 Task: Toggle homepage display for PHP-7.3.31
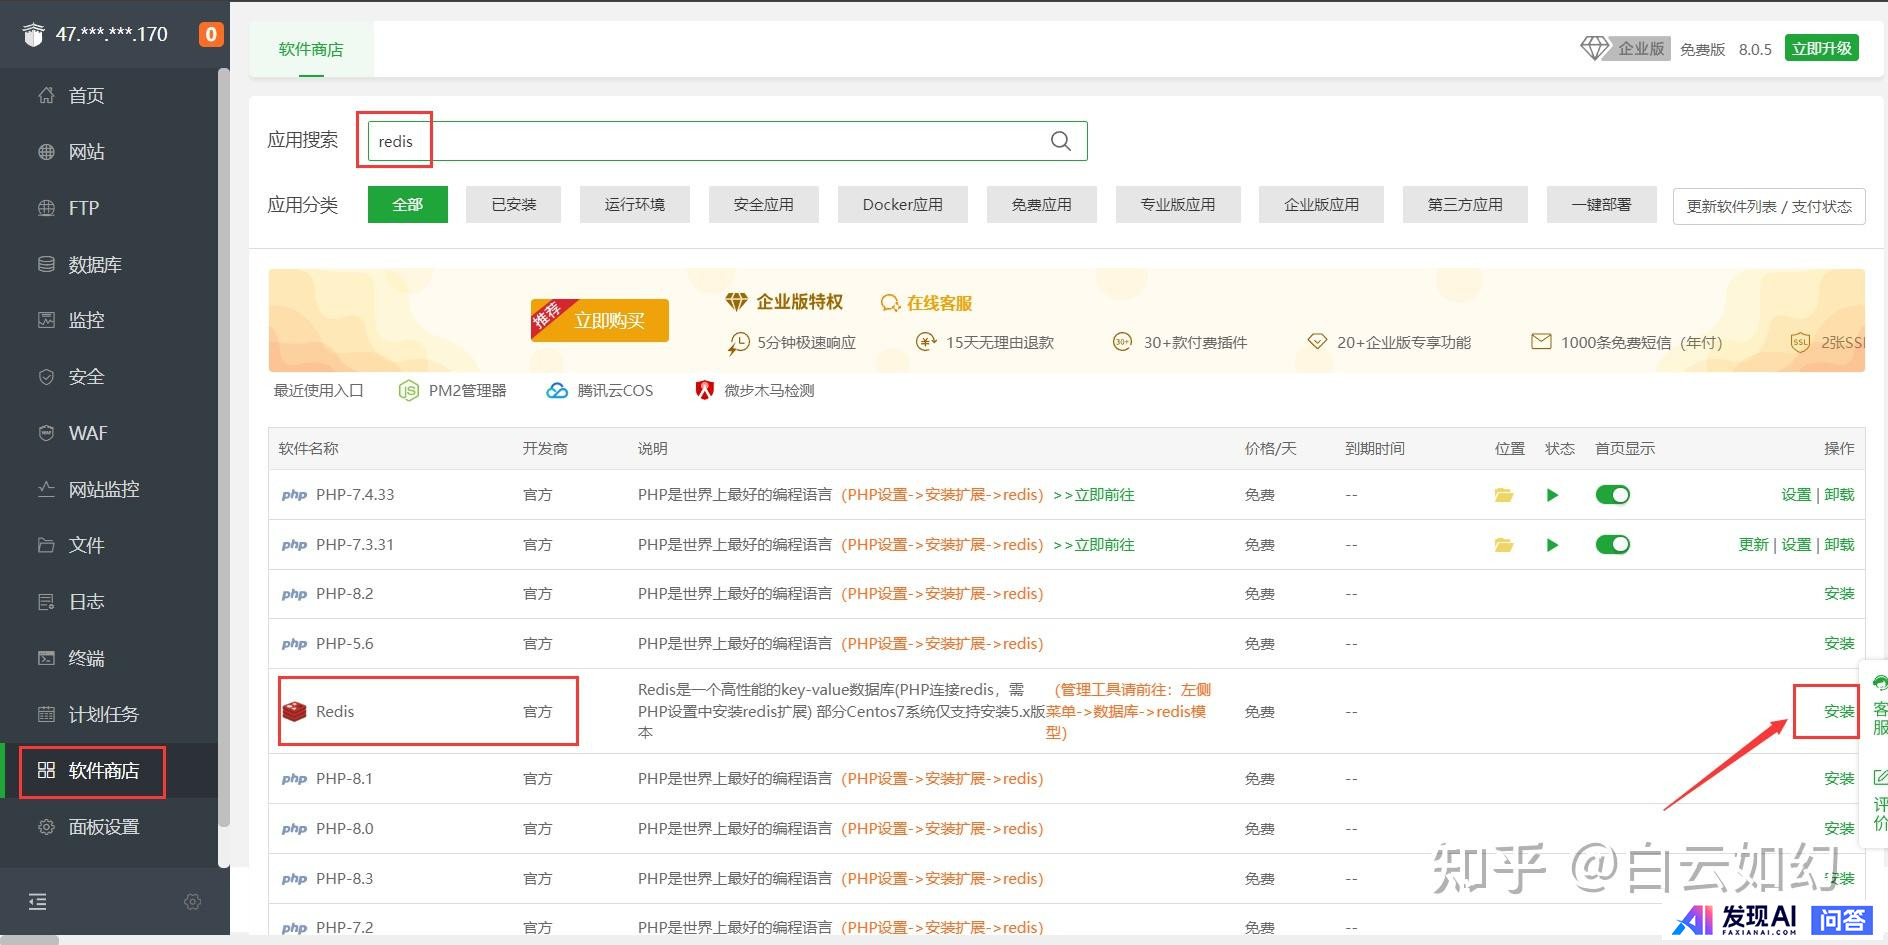1612,545
